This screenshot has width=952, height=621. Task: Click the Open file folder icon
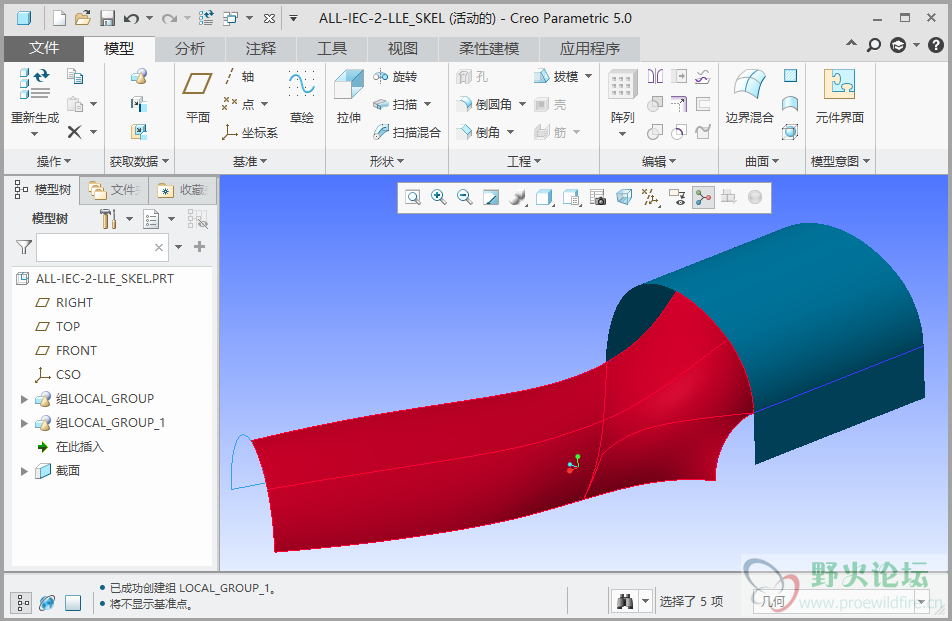(83, 18)
